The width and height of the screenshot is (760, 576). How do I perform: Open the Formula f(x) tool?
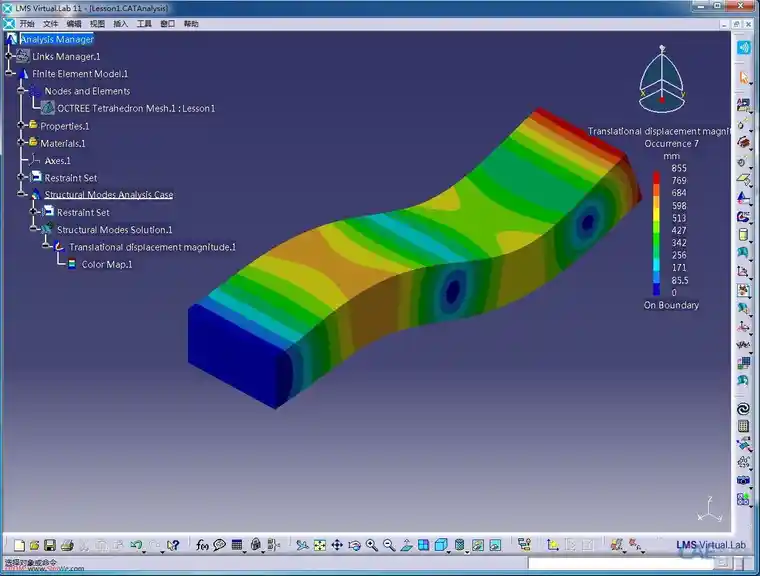click(202, 545)
